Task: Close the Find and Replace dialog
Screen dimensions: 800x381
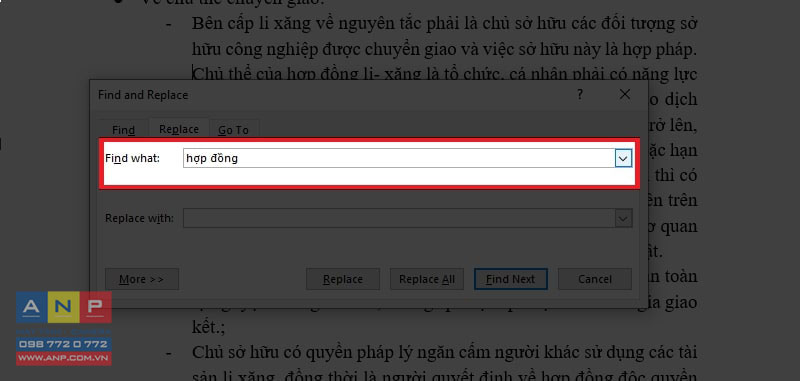Action: pos(625,94)
